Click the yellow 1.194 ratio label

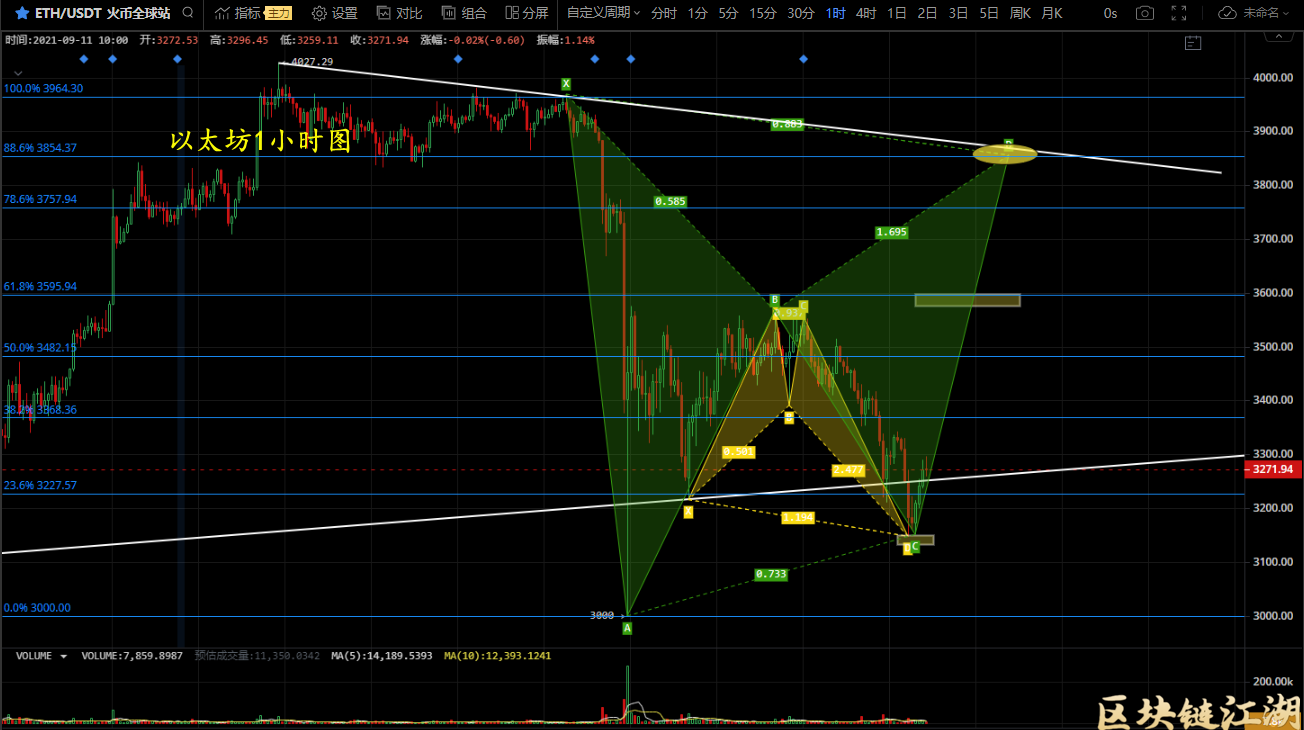click(x=797, y=518)
